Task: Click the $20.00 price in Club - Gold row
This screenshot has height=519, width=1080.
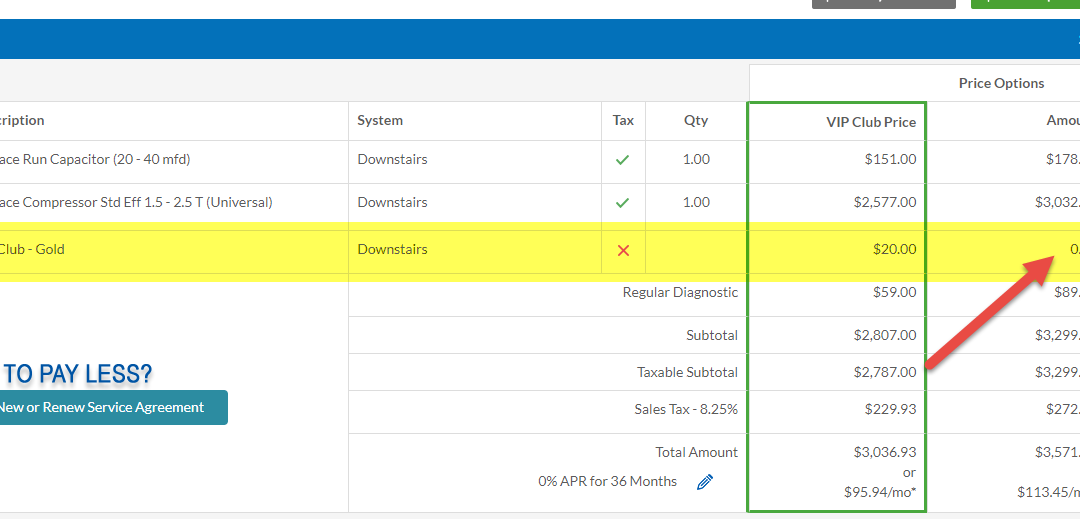Action: [894, 250]
